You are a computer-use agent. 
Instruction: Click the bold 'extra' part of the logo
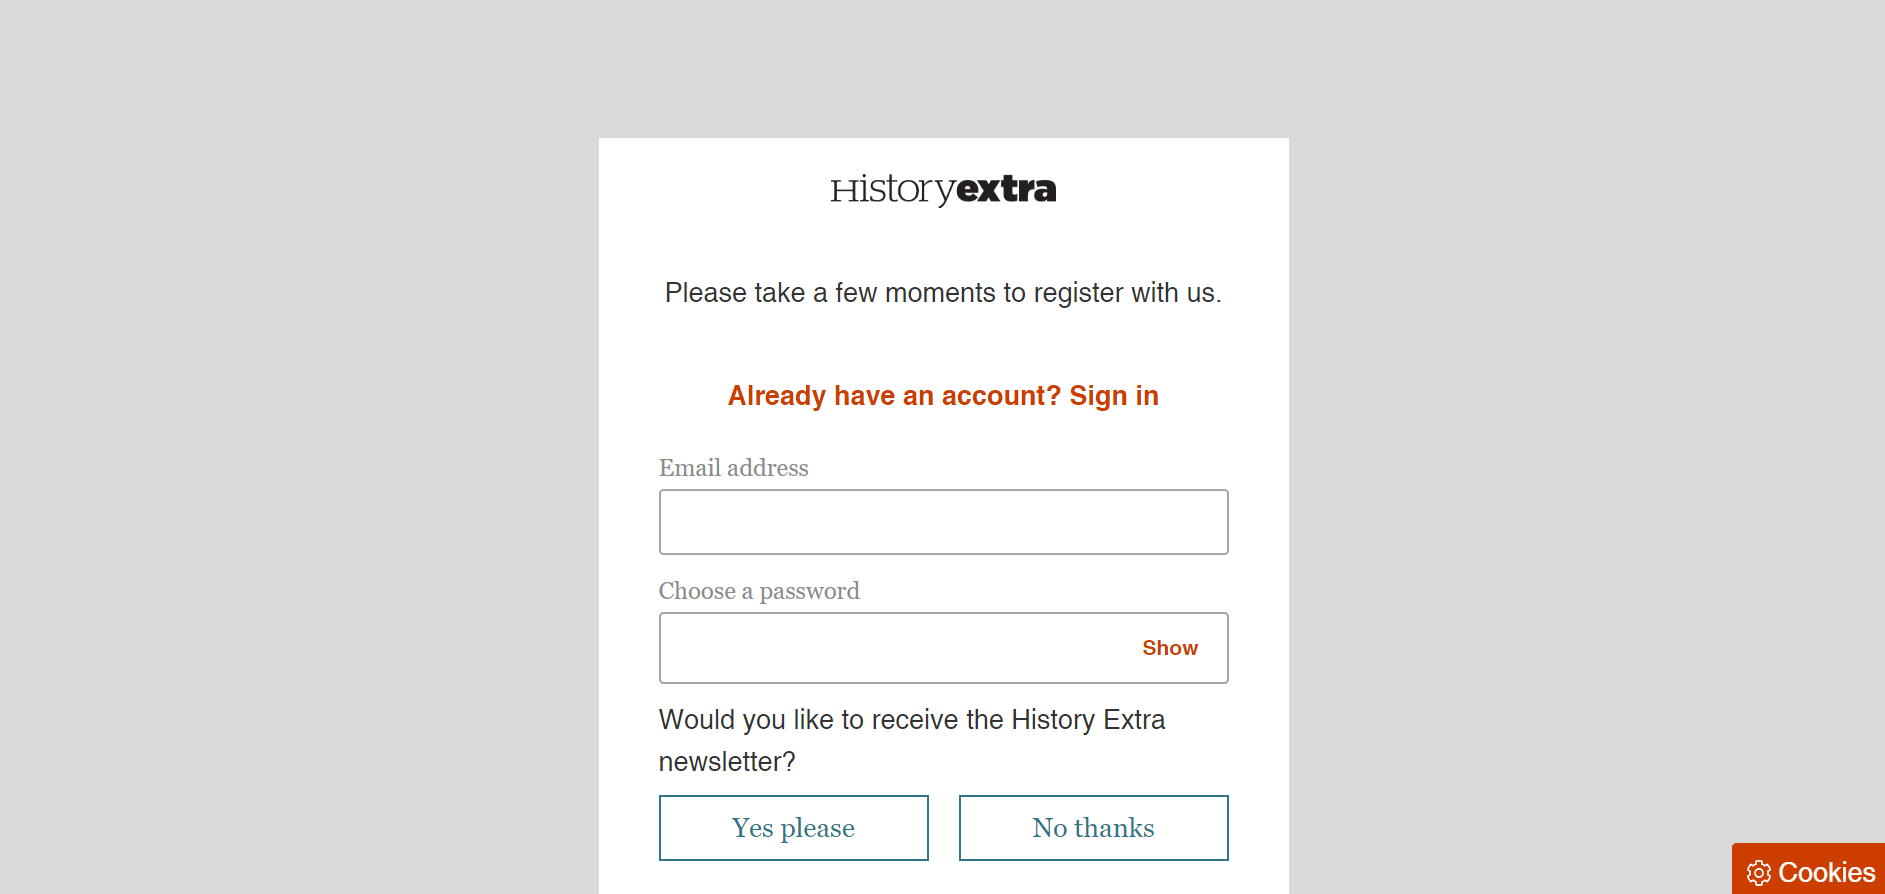pyautogui.click(x=1006, y=189)
